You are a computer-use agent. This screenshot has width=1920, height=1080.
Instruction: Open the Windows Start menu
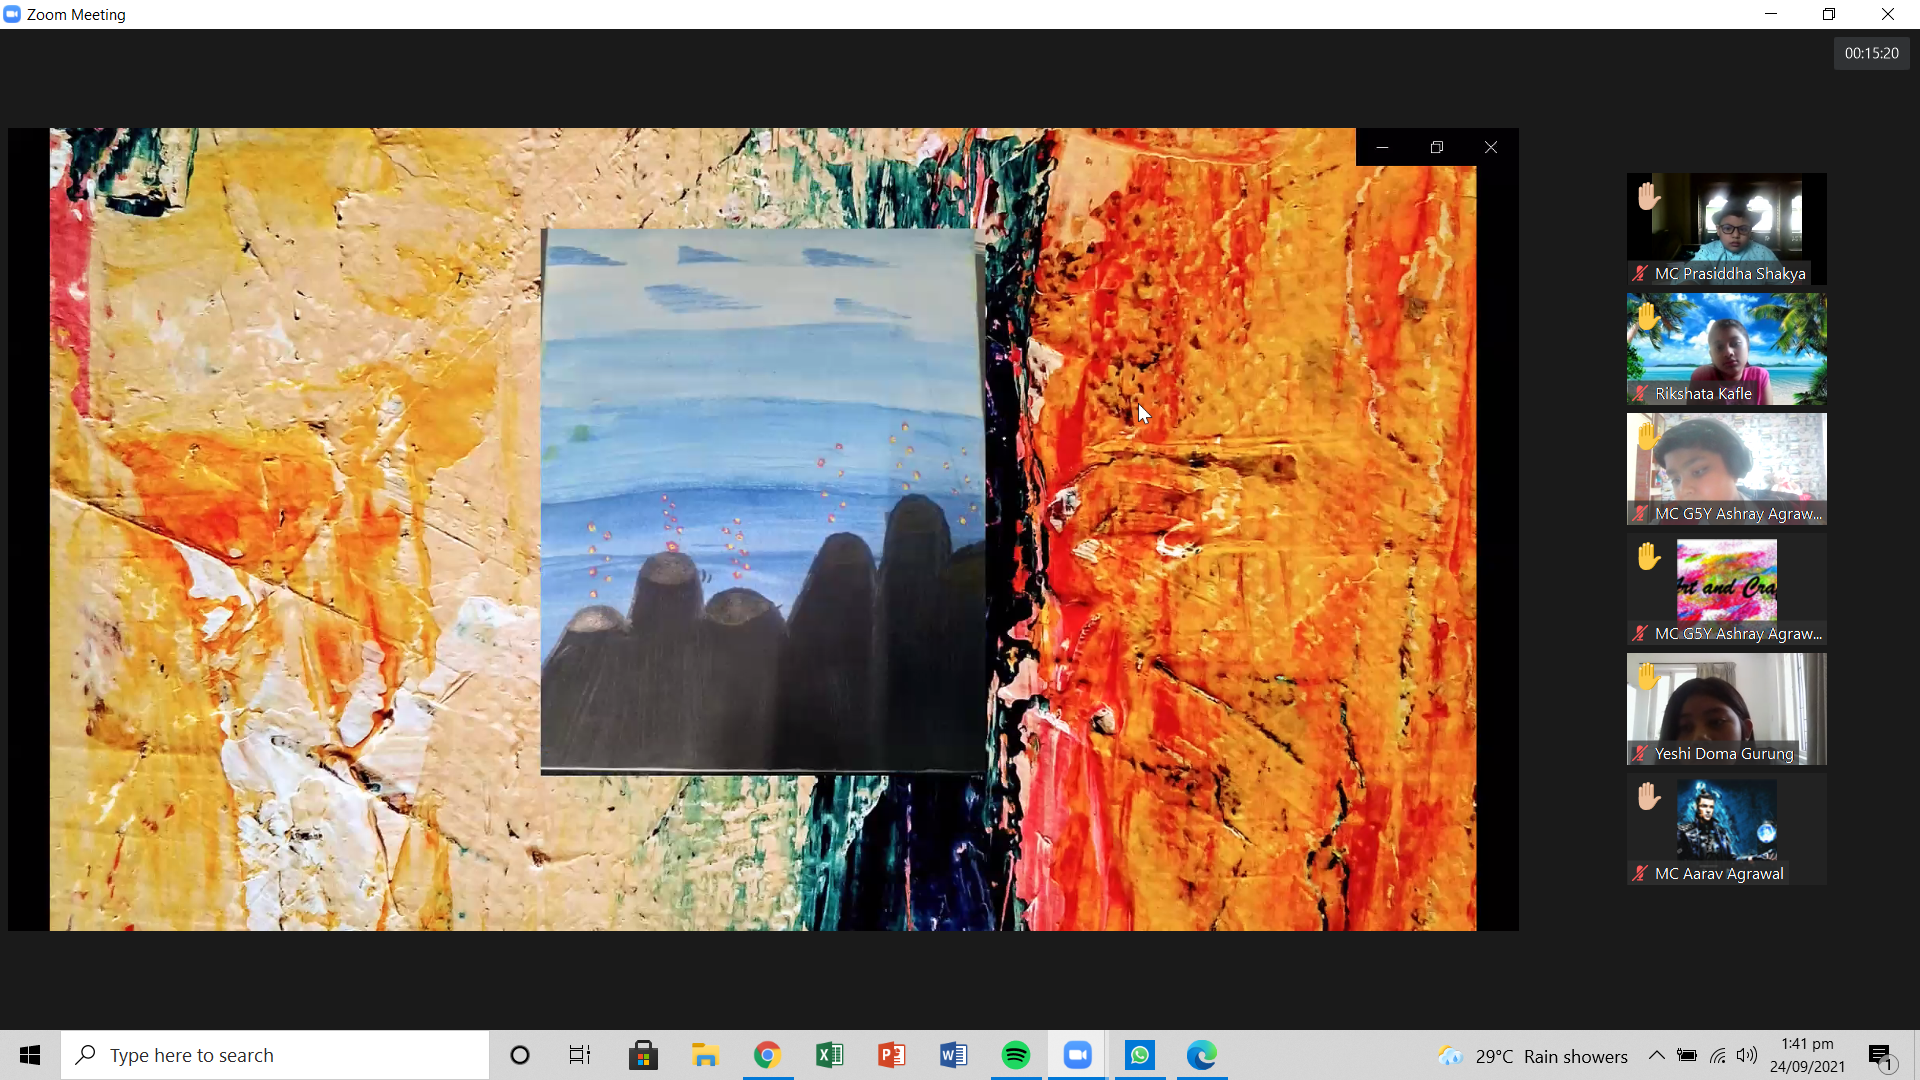pos(30,1055)
